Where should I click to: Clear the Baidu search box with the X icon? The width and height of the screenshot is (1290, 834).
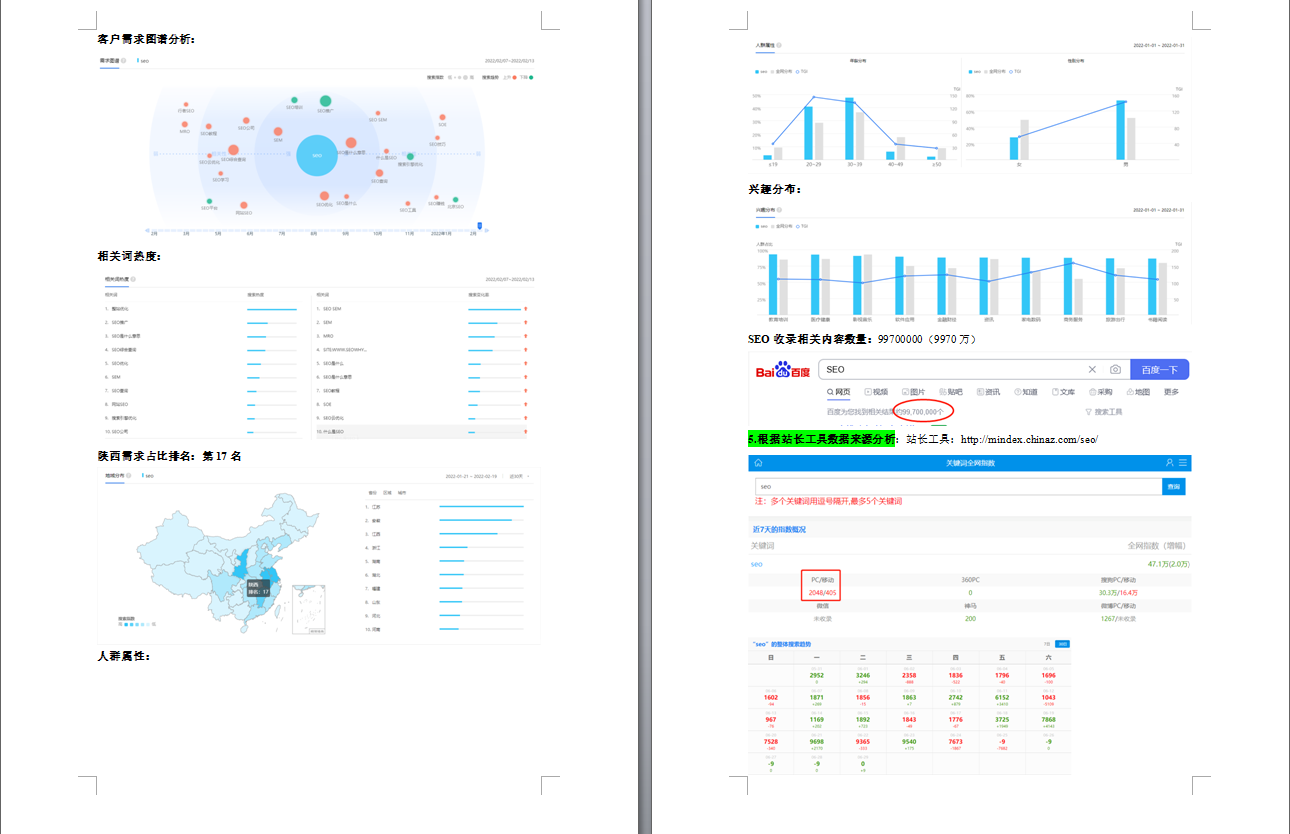point(1092,370)
